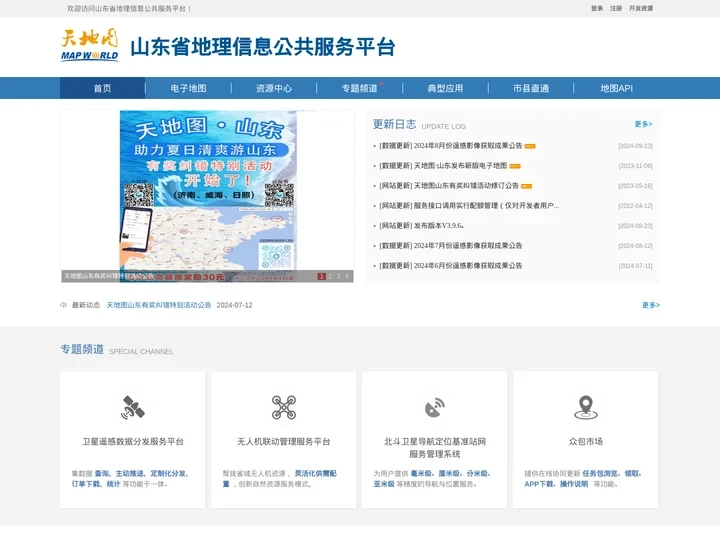Open the drone management platform icon
720x540 pixels.
tap(284, 407)
